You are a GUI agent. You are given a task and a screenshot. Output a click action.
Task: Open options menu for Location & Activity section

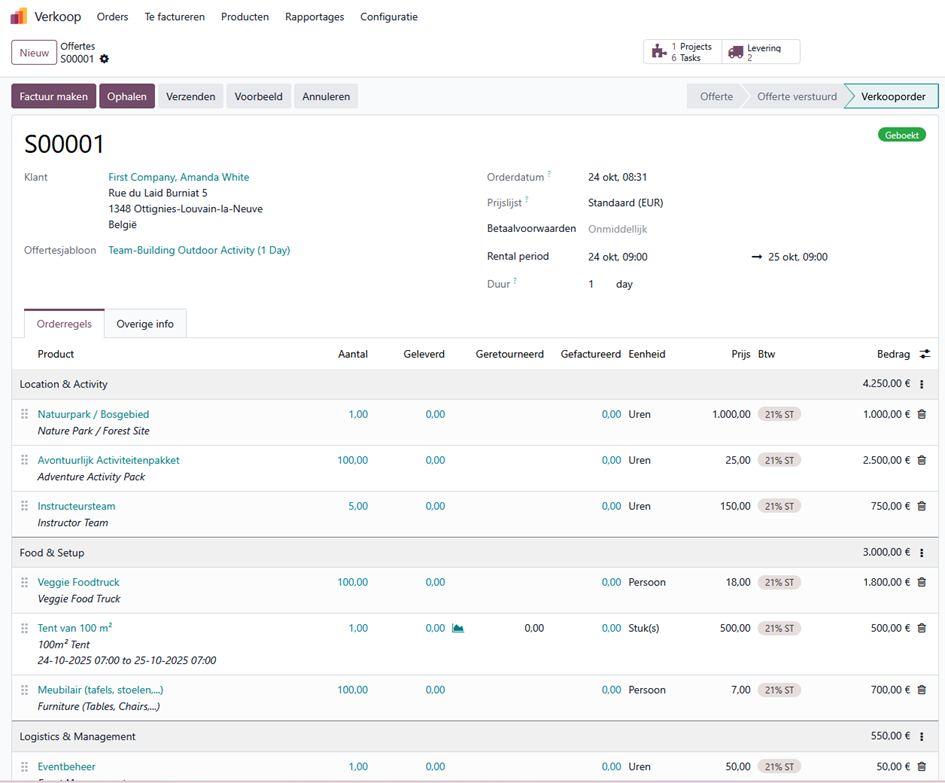(x=921, y=384)
